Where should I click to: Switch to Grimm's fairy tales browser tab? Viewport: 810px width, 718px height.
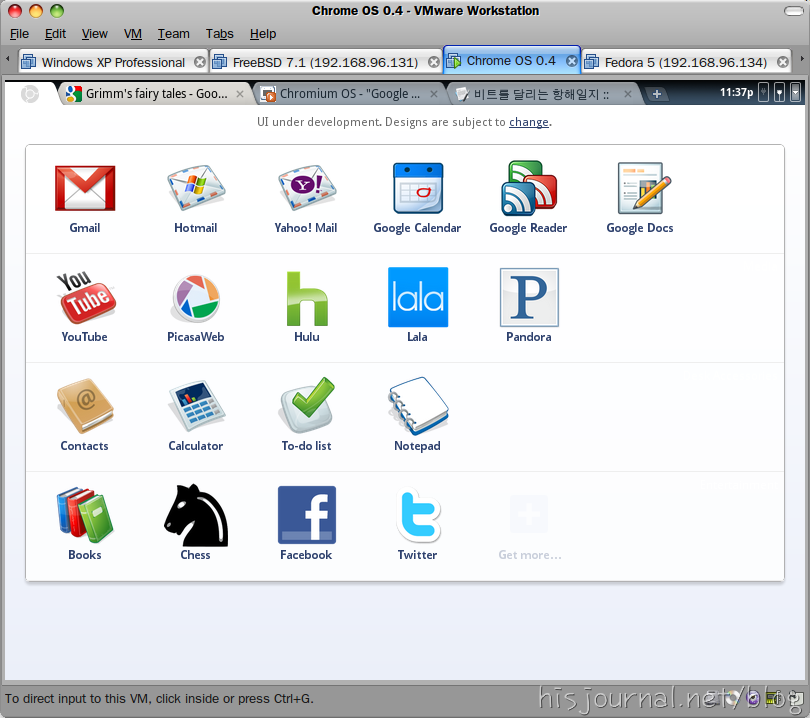click(x=156, y=93)
